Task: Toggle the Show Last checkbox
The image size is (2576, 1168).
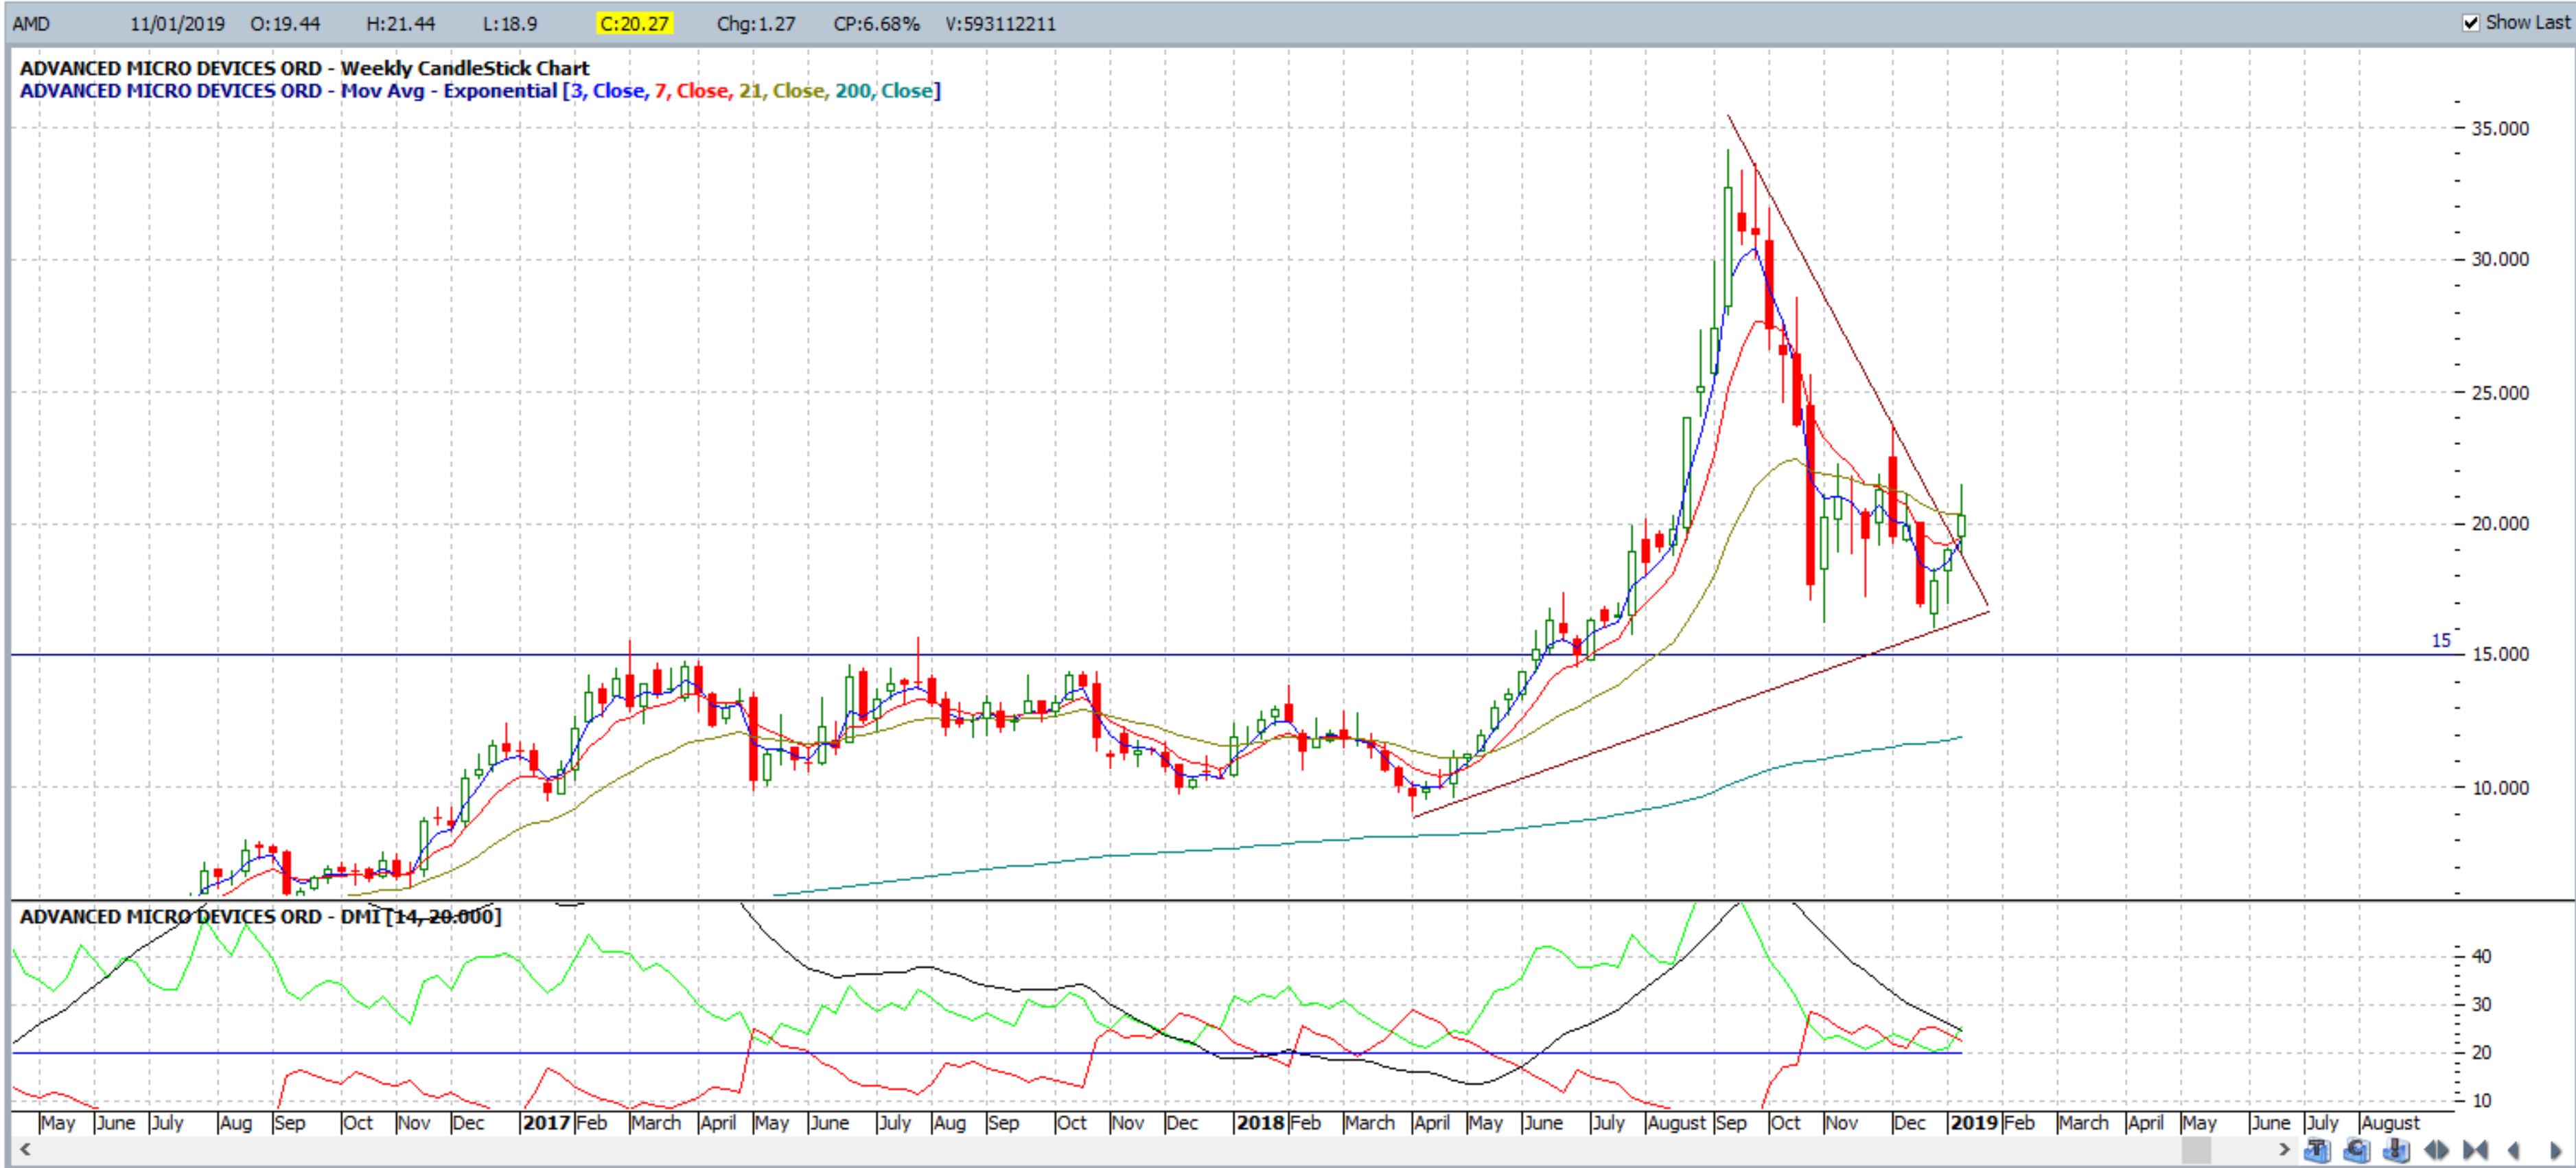Action: coord(2471,23)
